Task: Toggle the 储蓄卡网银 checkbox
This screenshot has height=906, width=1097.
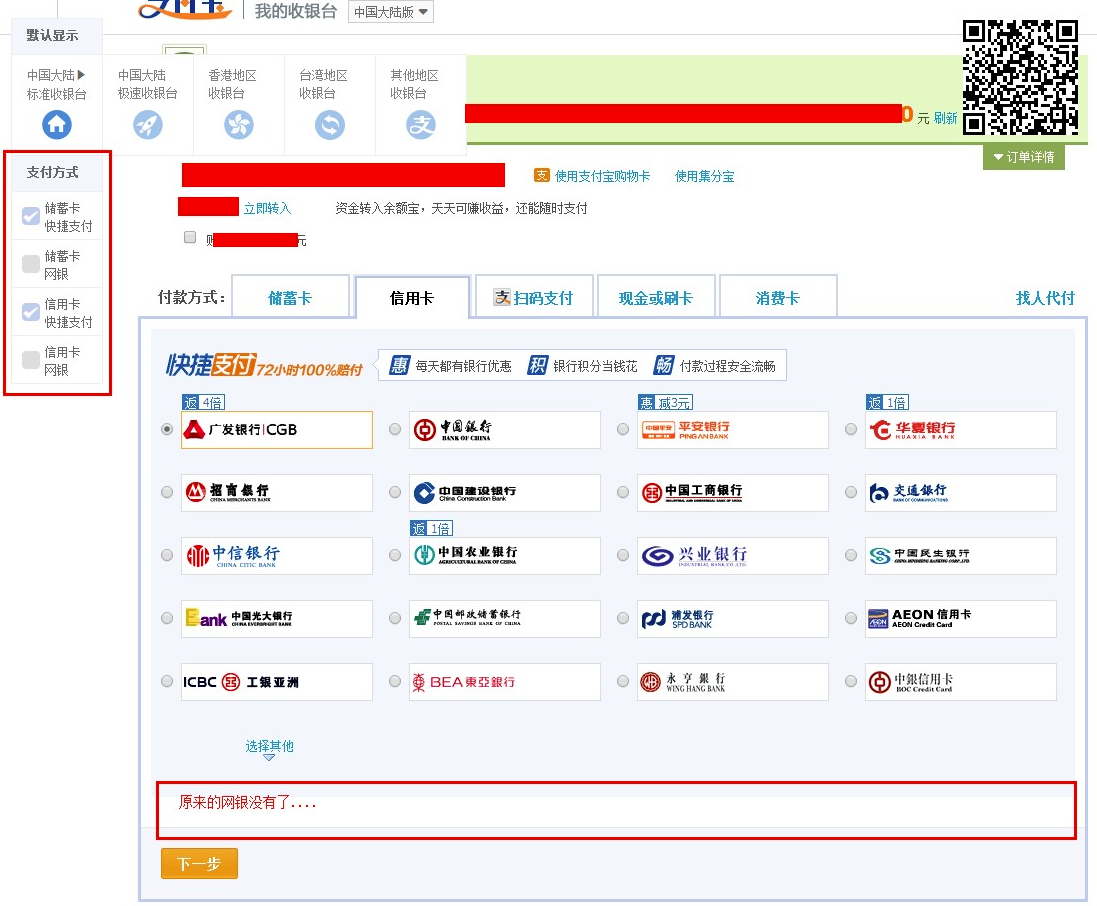Action: coord(31,264)
